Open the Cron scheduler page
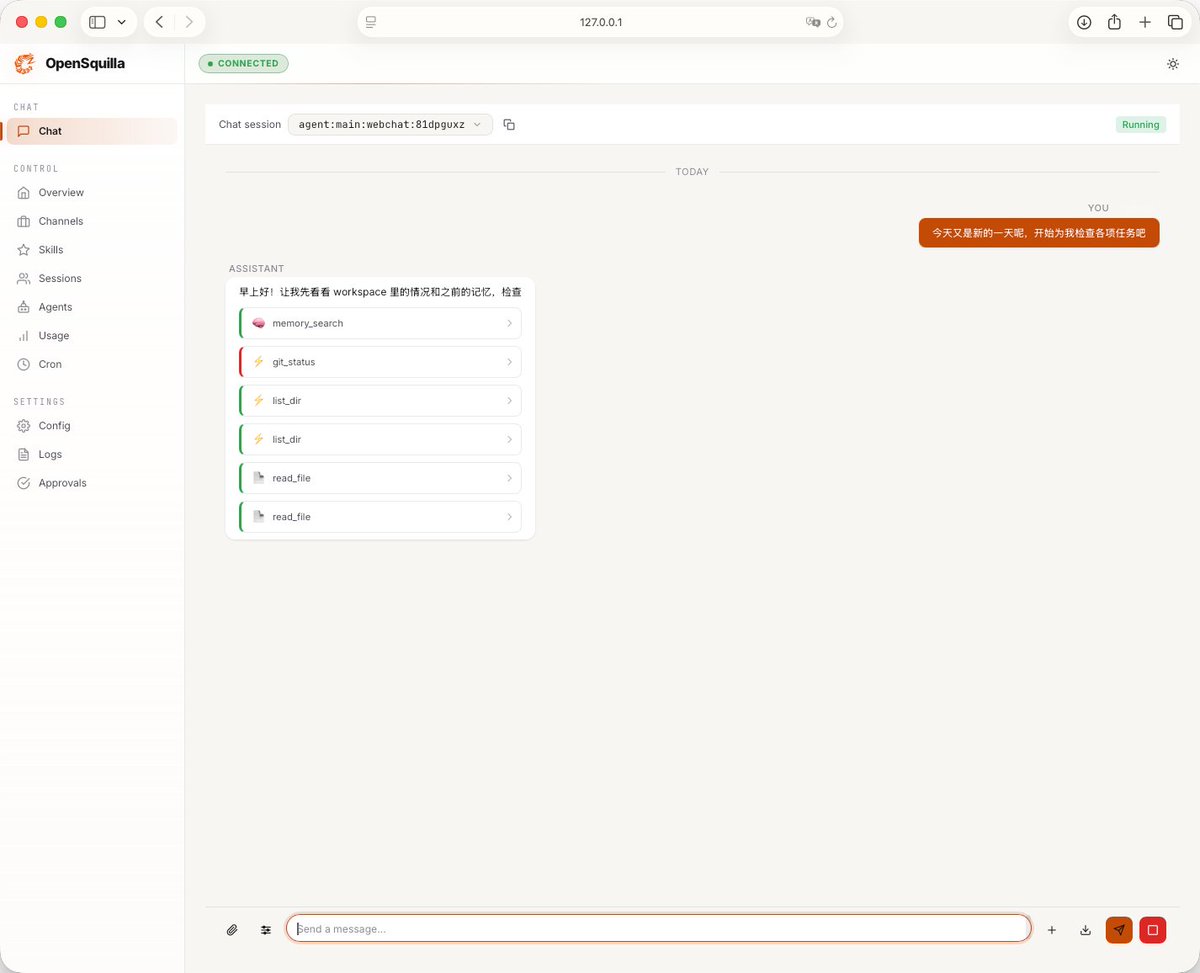This screenshot has width=1200, height=973. tap(91, 364)
